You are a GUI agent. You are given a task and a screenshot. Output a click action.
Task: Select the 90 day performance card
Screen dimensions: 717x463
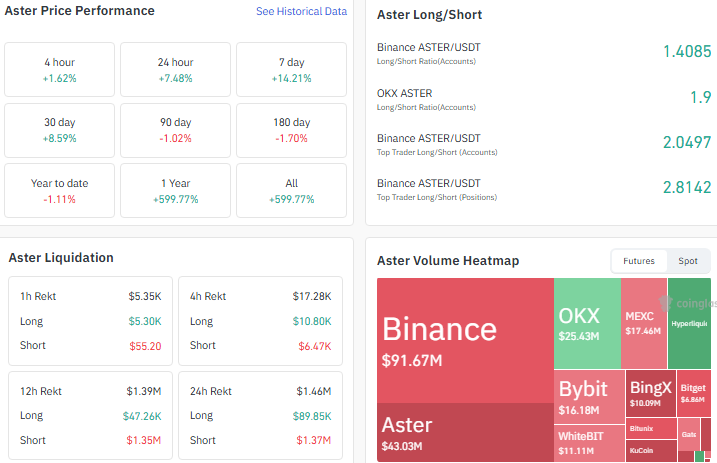(x=176, y=130)
